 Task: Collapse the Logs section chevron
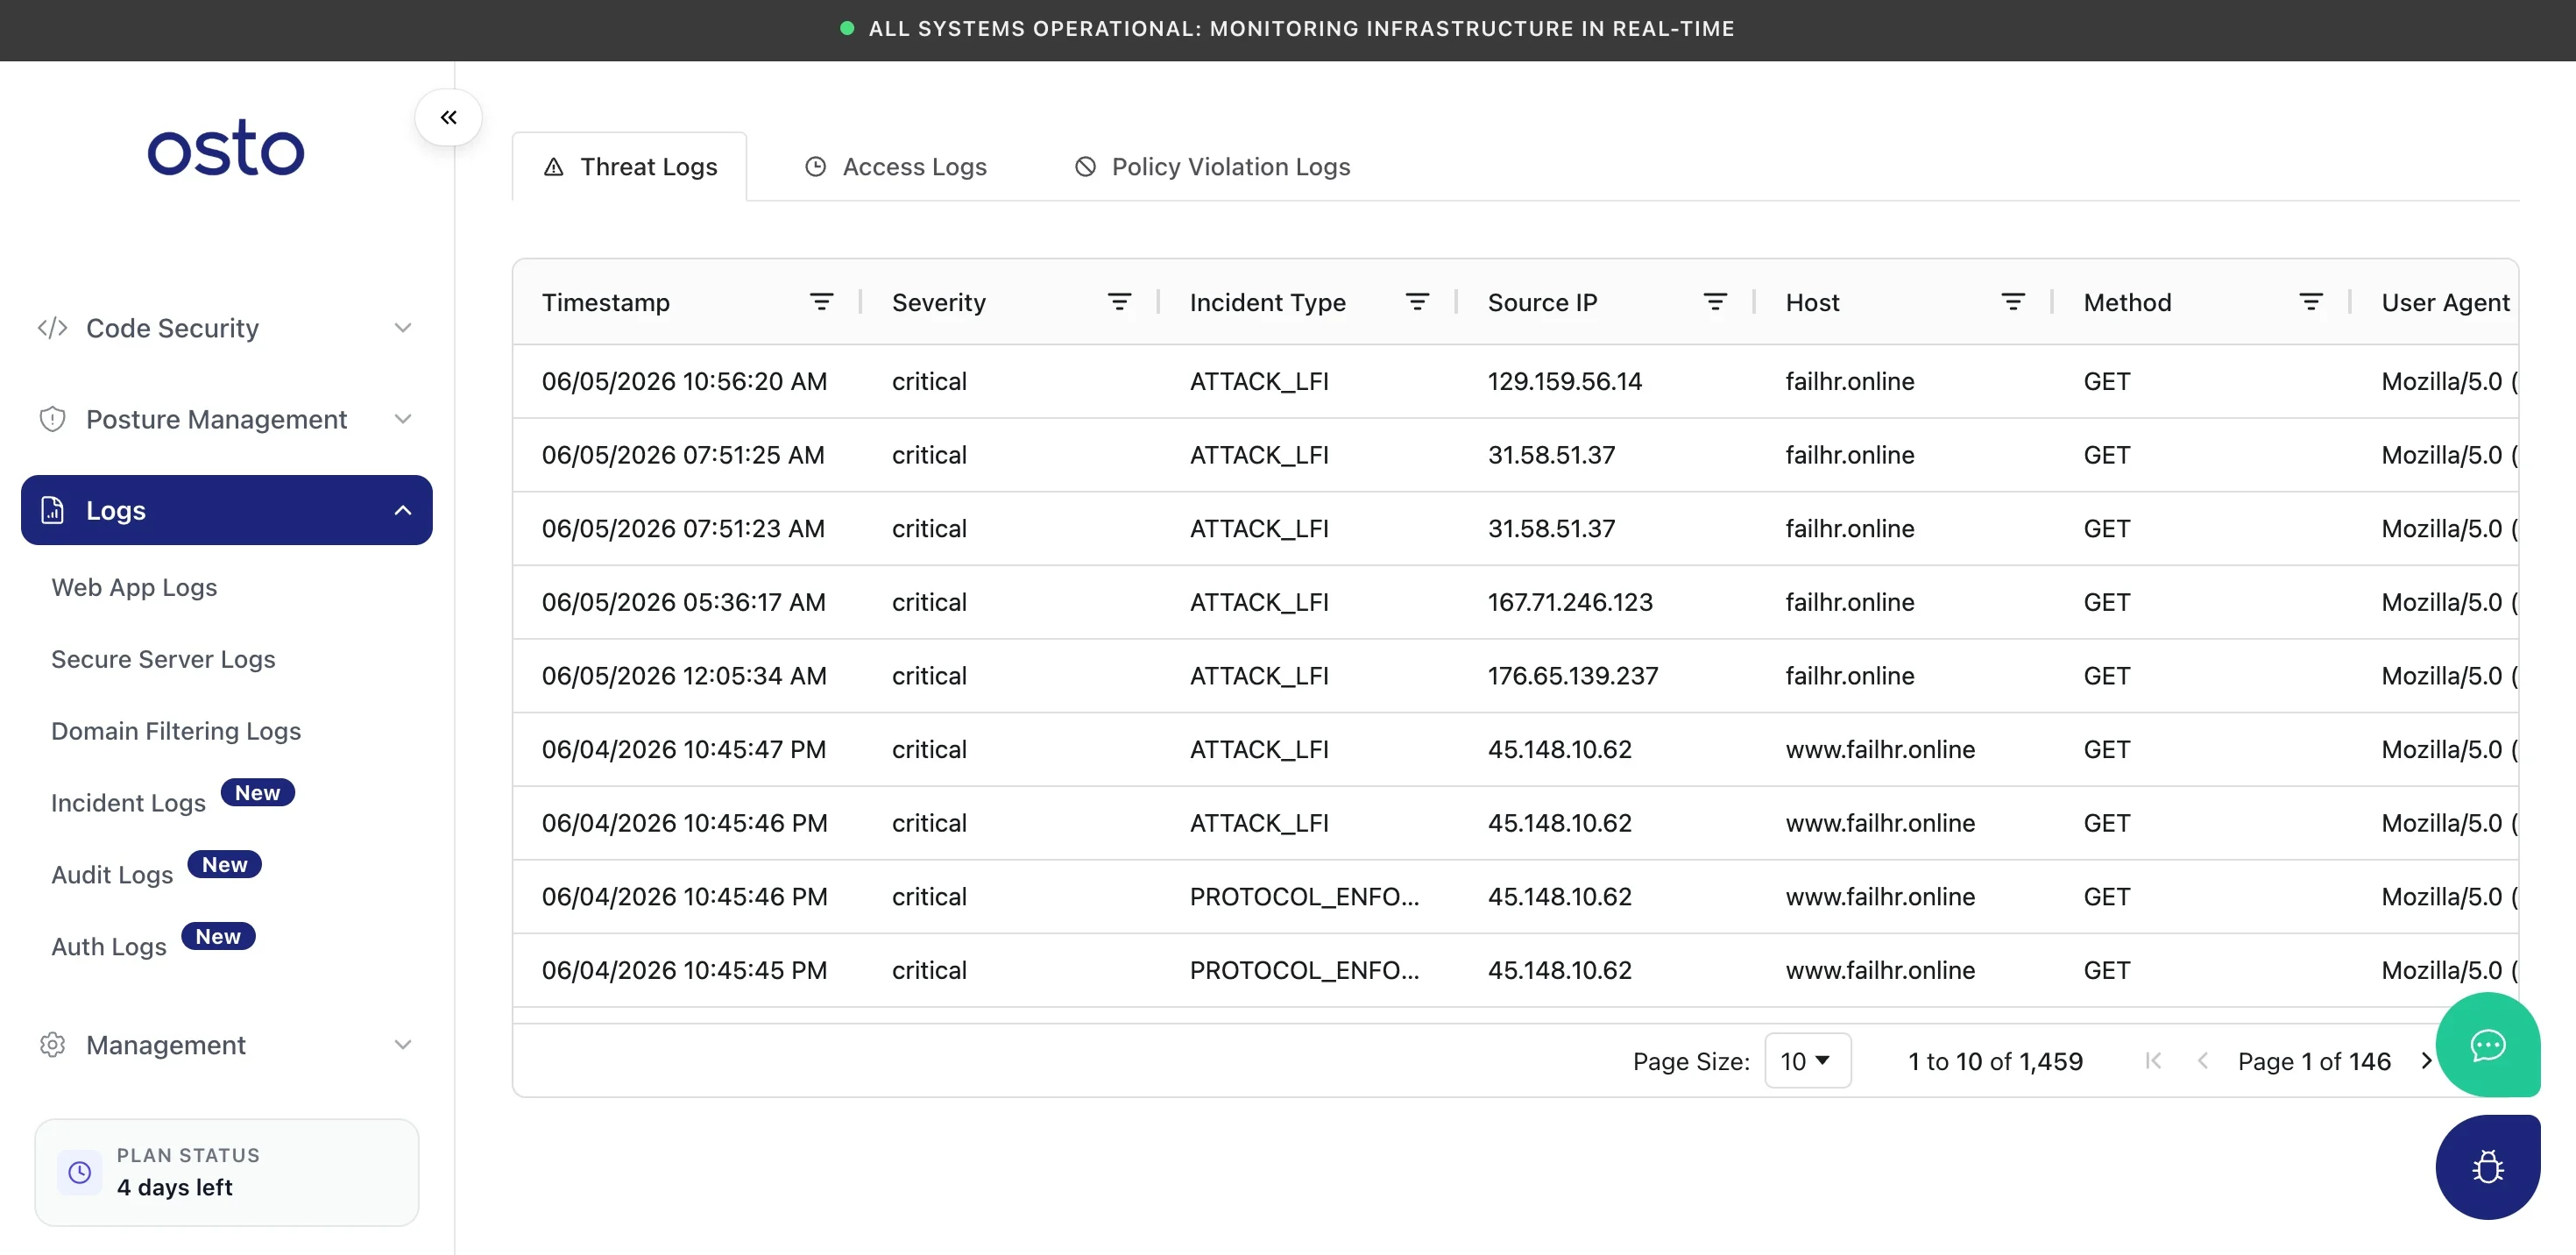coord(403,510)
